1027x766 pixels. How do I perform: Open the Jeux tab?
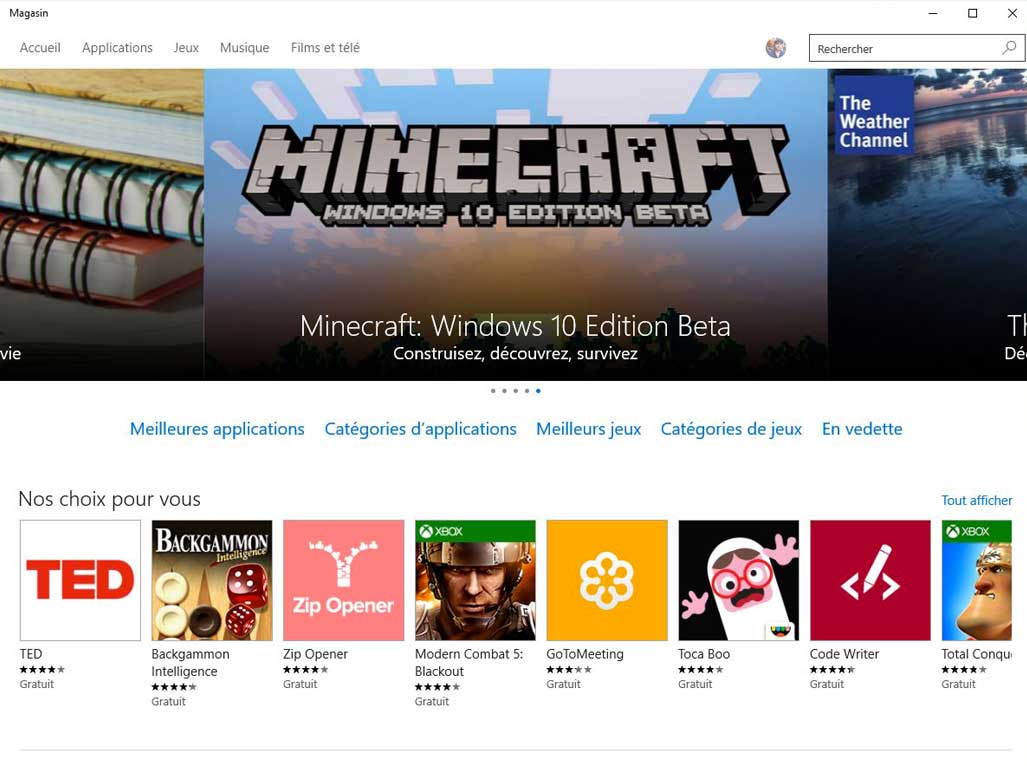(186, 48)
